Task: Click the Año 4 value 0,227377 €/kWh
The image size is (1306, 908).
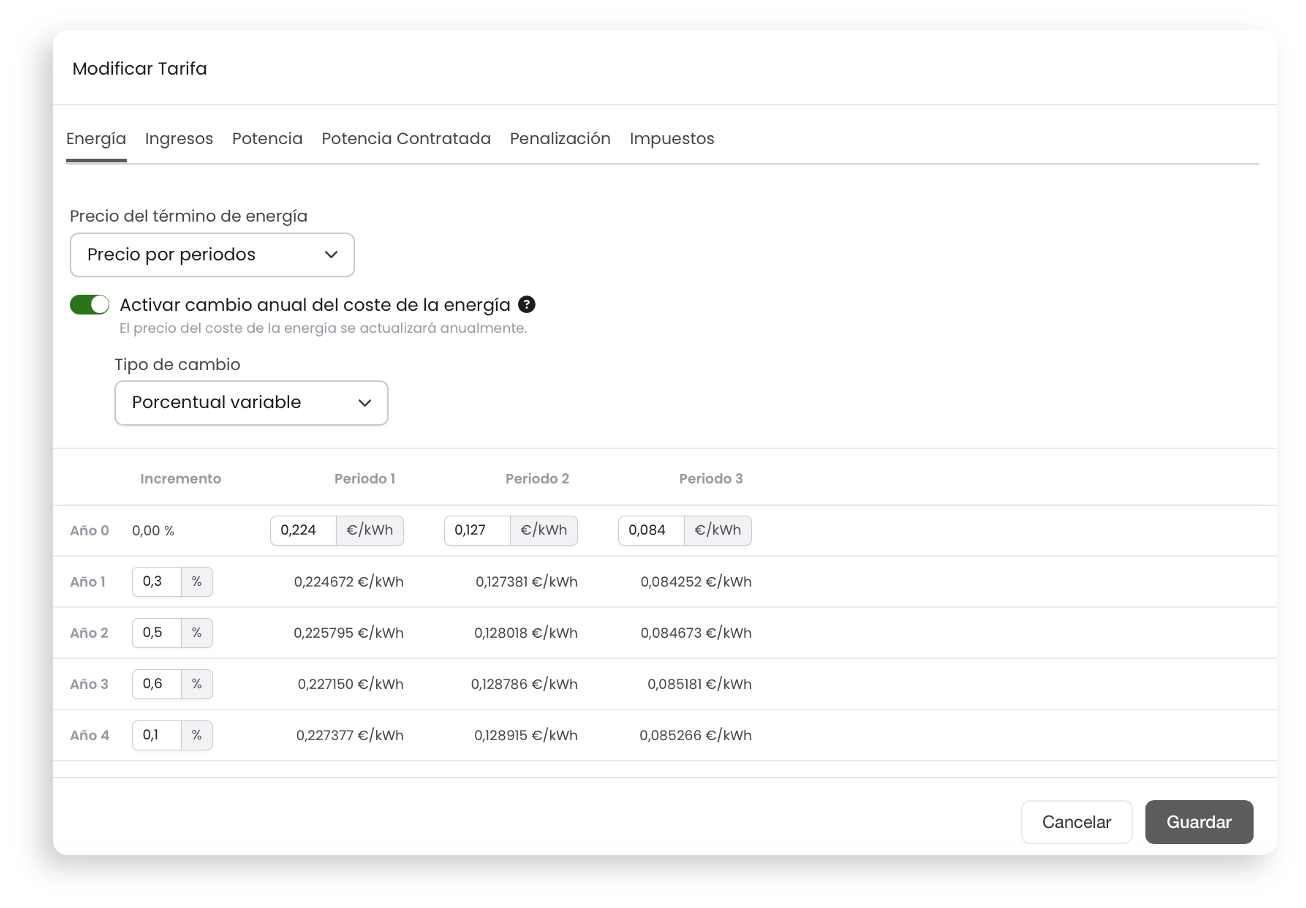Action: pos(350,735)
